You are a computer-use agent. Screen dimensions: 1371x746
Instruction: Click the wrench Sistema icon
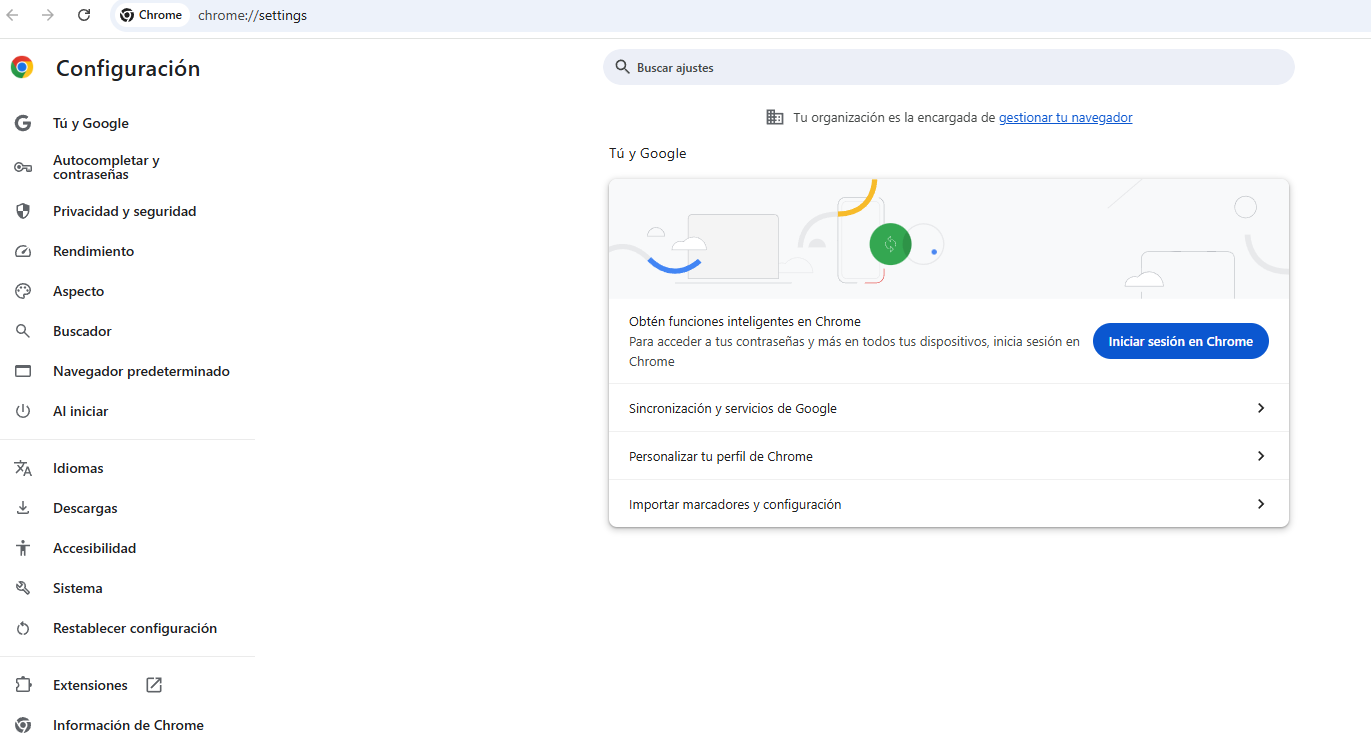[23, 588]
